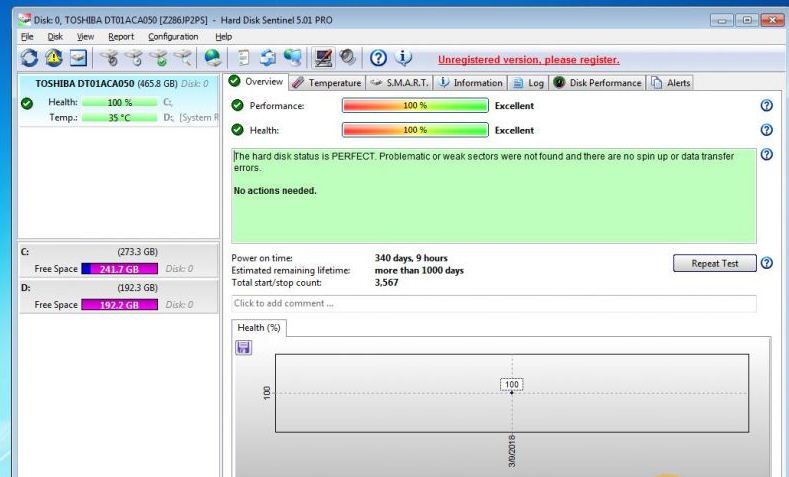Switch to the Information tab

(470, 83)
